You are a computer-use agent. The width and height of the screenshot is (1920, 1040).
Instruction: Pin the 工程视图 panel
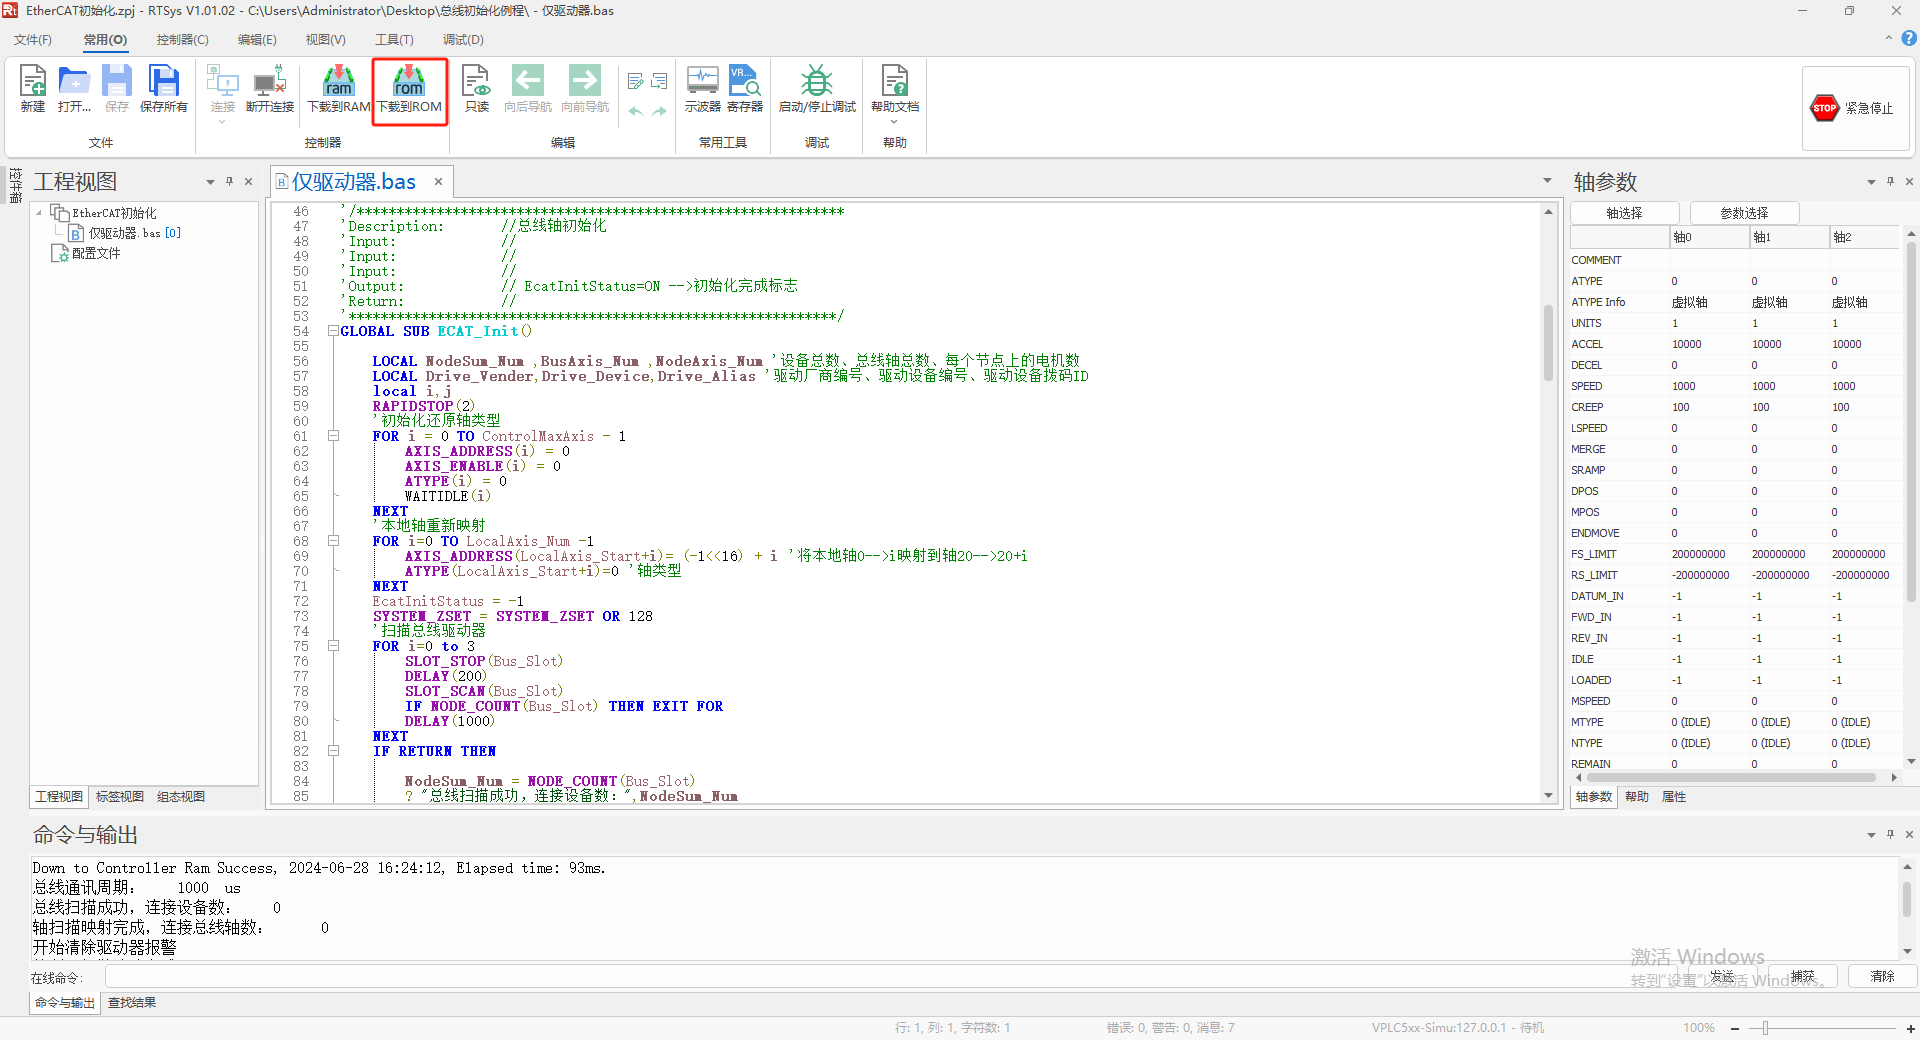pyautogui.click(x=229, y=181)
